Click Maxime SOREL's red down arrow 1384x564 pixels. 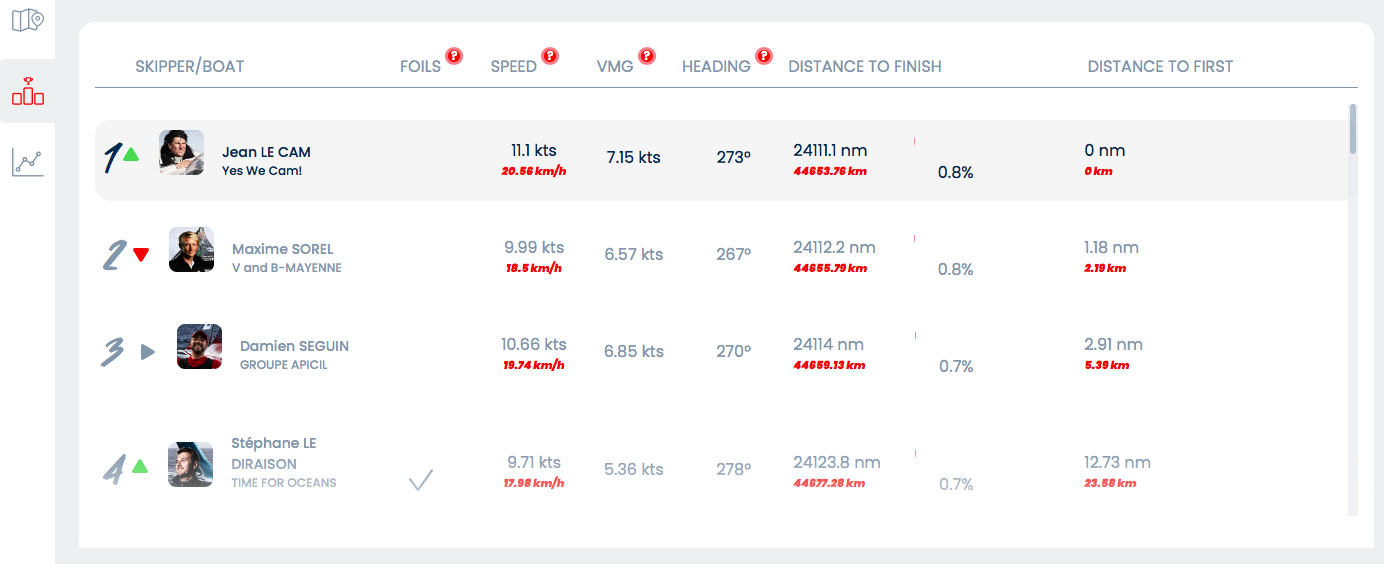[141, 255]
